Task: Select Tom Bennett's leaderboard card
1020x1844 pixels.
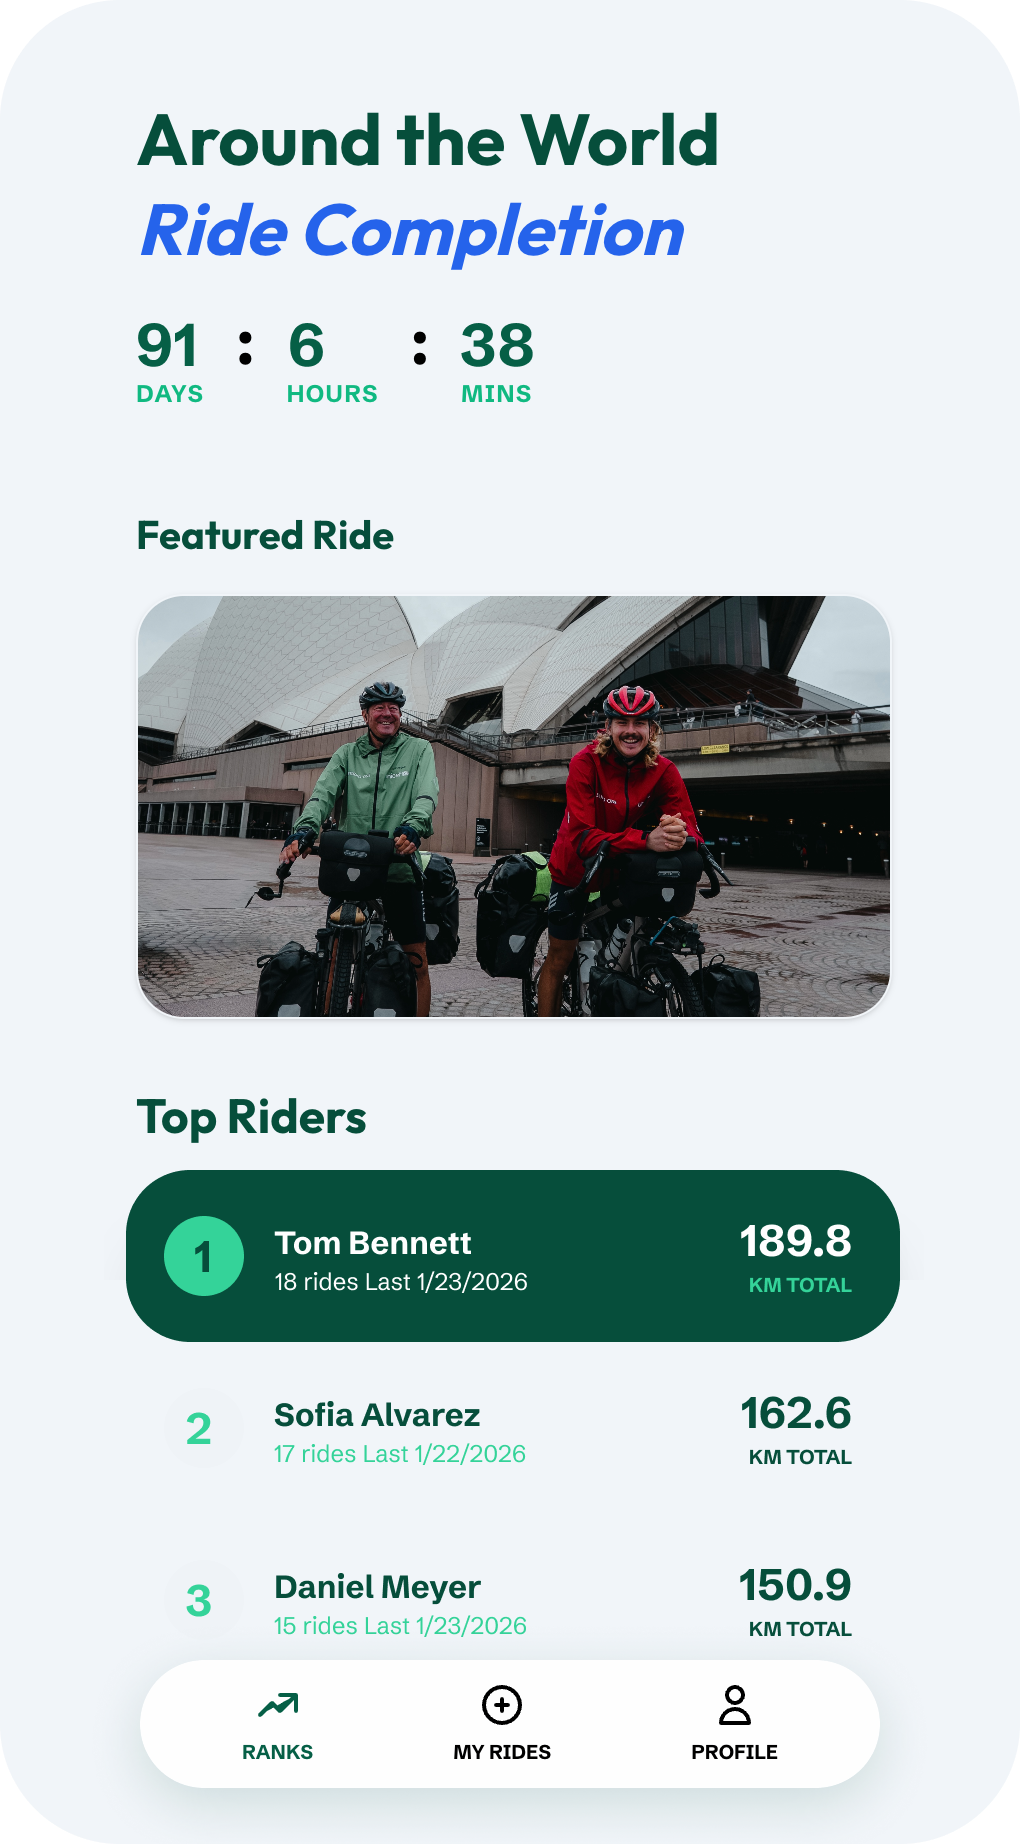Action: (x=512, y=1256)
